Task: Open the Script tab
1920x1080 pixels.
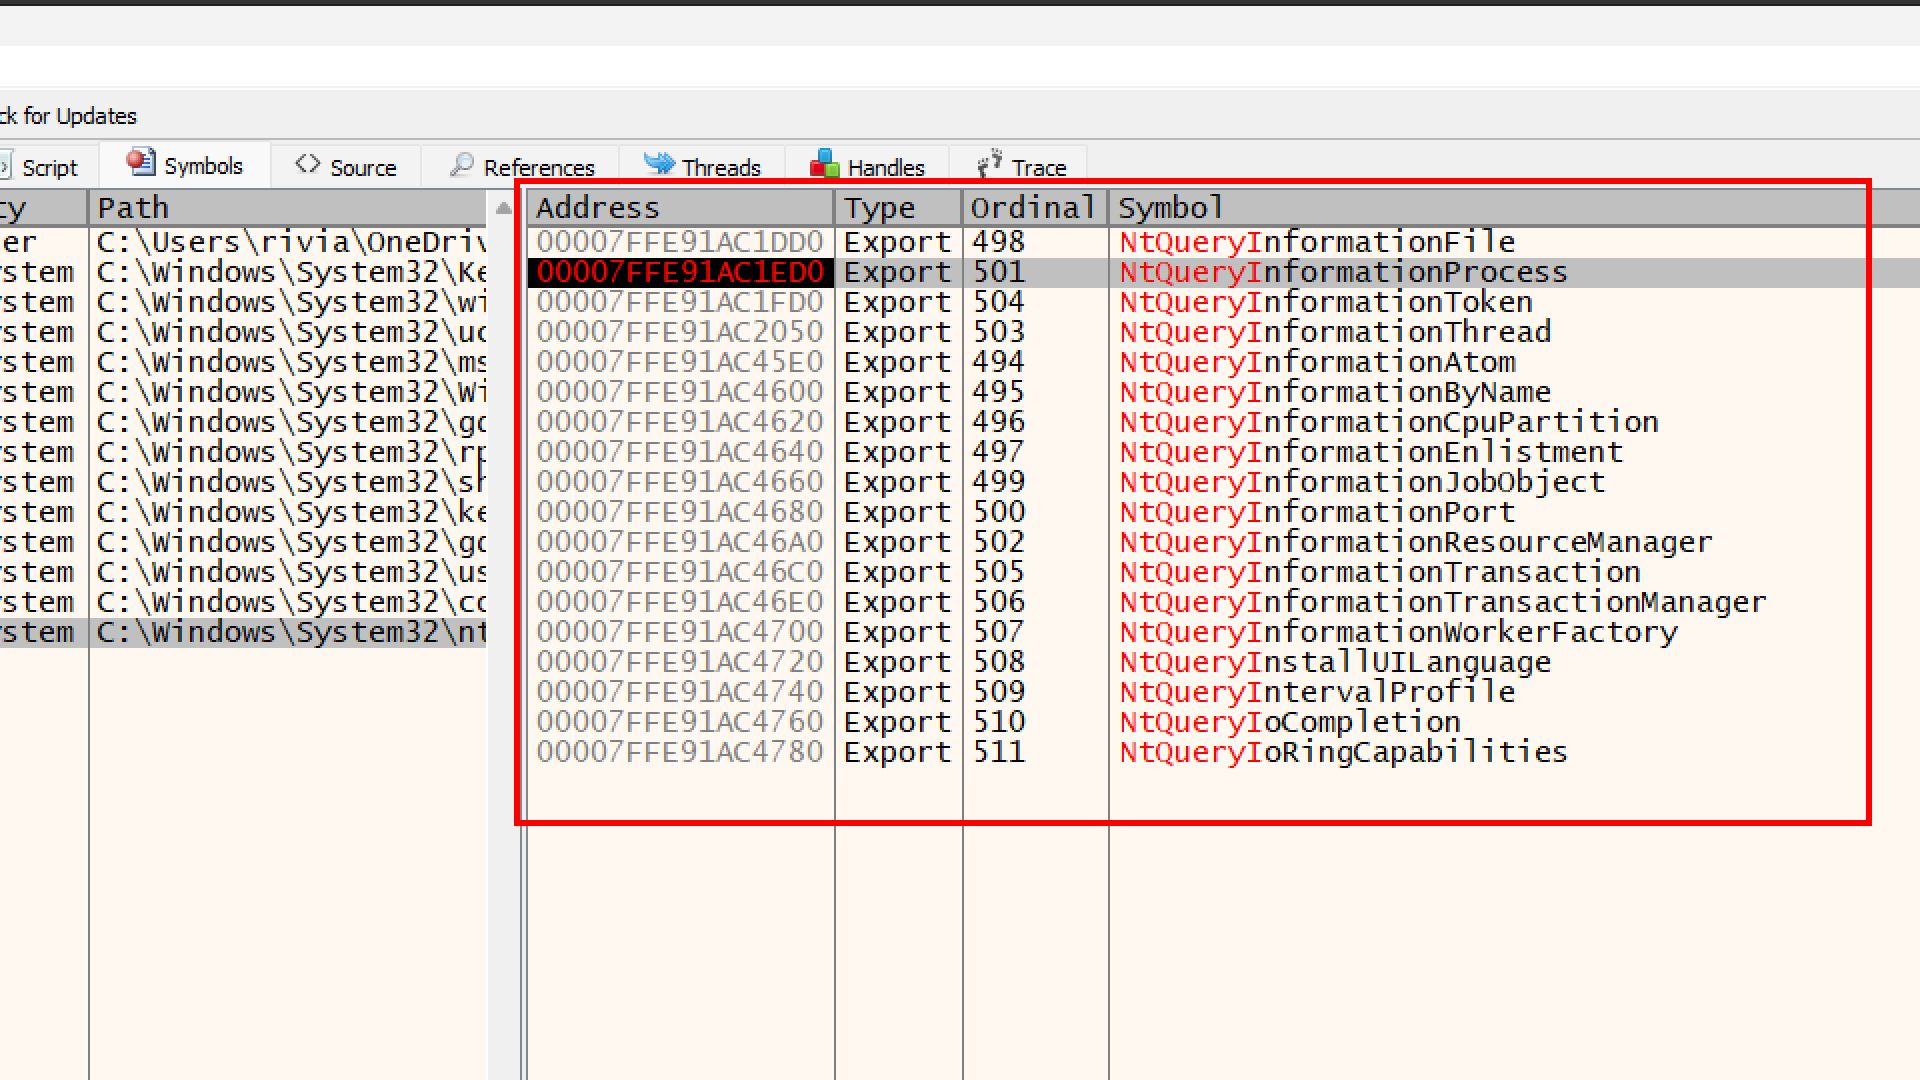Action: click(x=48, y=168)
